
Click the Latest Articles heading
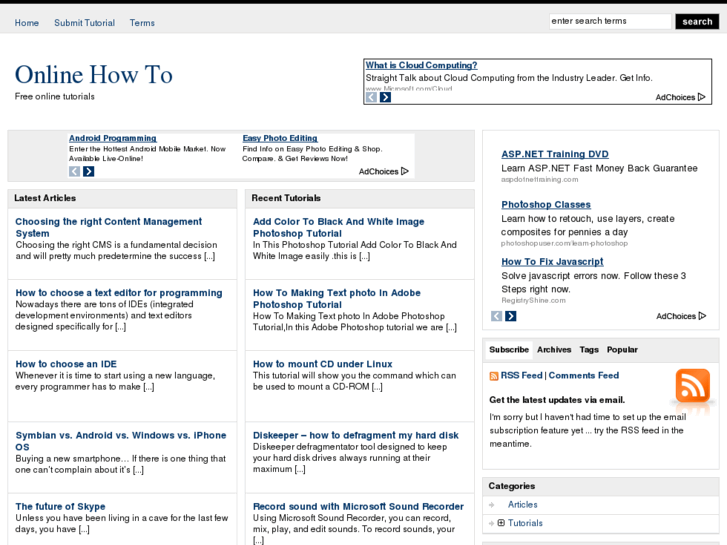tap(45, 198)
